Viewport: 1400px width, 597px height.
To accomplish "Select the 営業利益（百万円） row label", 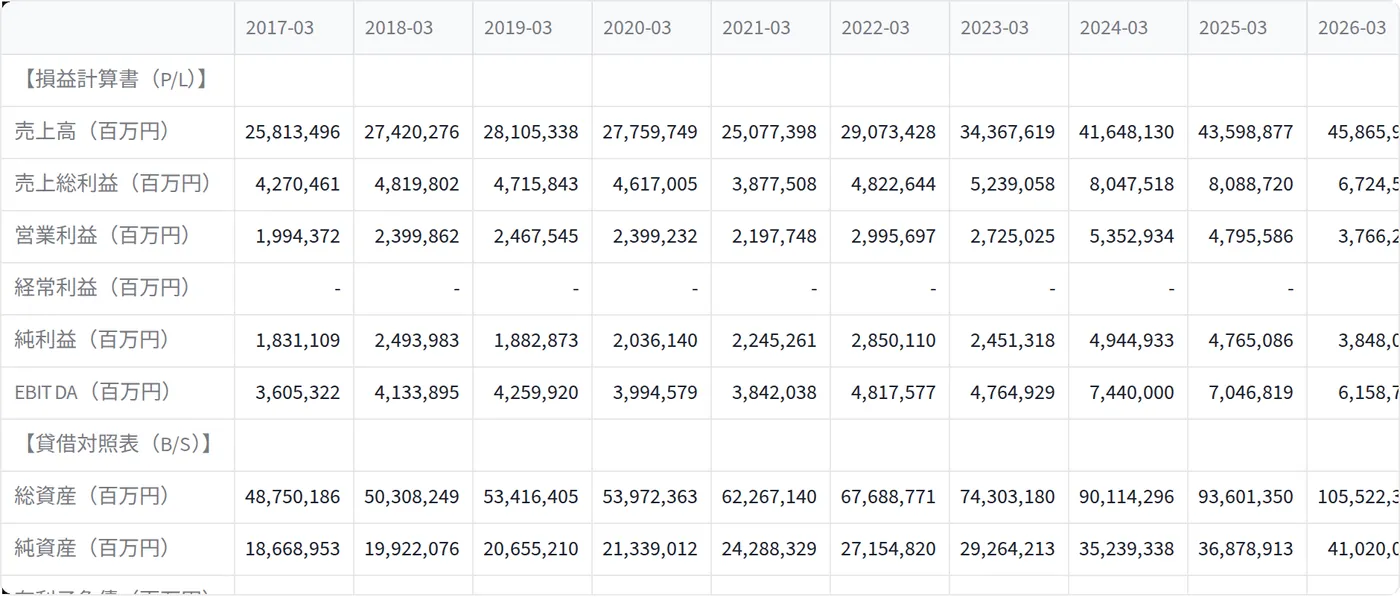I will click(103, 236).
